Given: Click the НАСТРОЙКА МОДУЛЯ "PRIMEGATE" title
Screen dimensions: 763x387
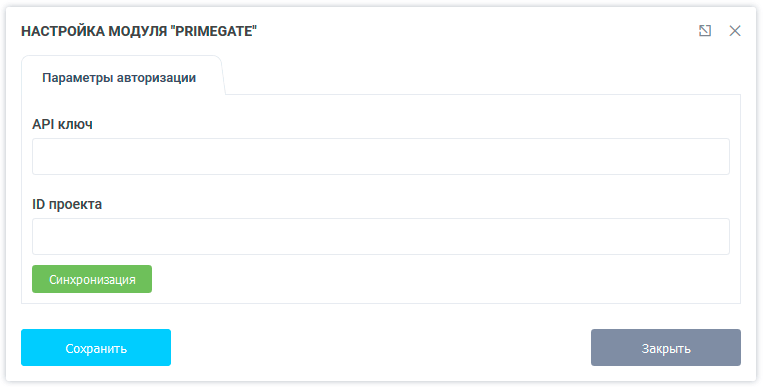Looking at the screenshot, I should (139, 31).
